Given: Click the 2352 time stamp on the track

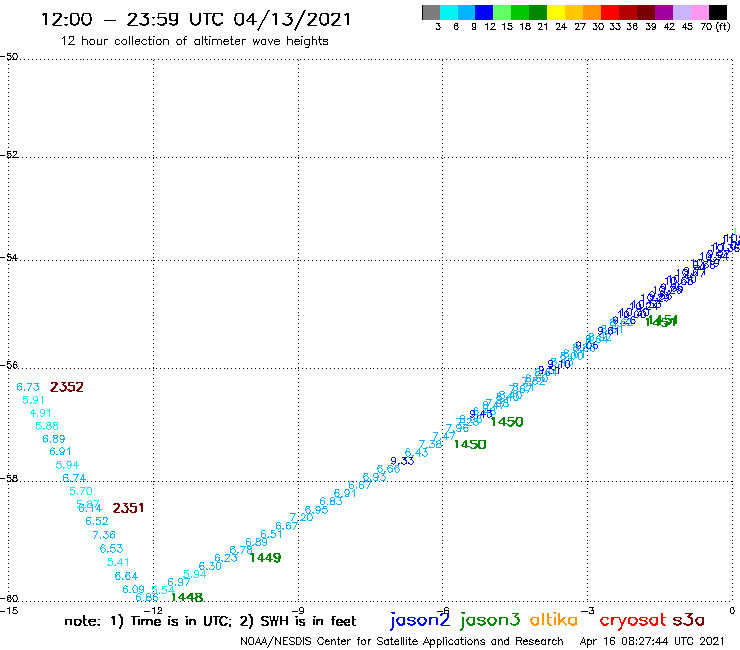Looking at the screenshot, I should (67, 387).
